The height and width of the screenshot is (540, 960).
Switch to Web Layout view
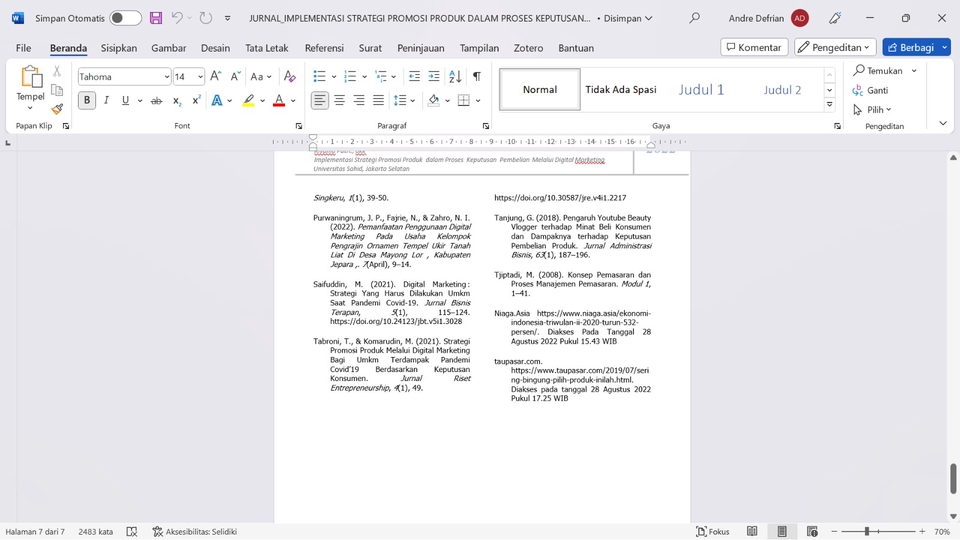click(812, 531)
